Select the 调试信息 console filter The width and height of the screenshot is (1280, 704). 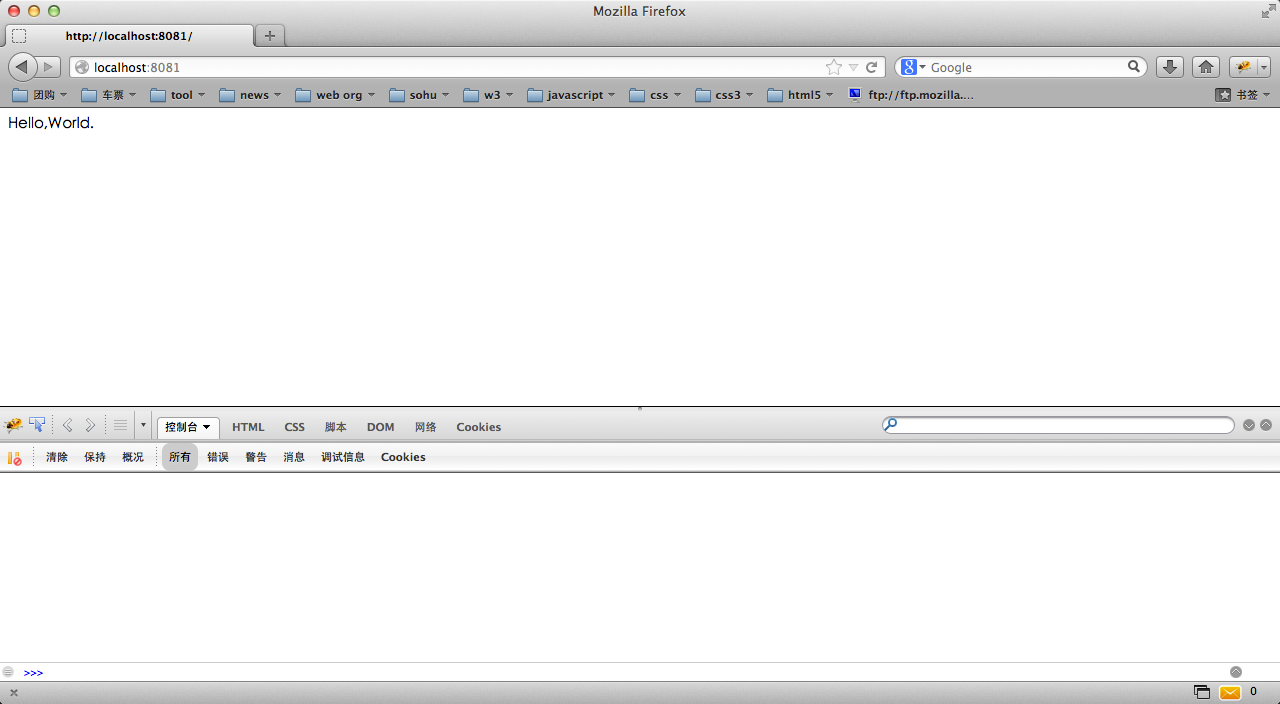click(343, 457)
